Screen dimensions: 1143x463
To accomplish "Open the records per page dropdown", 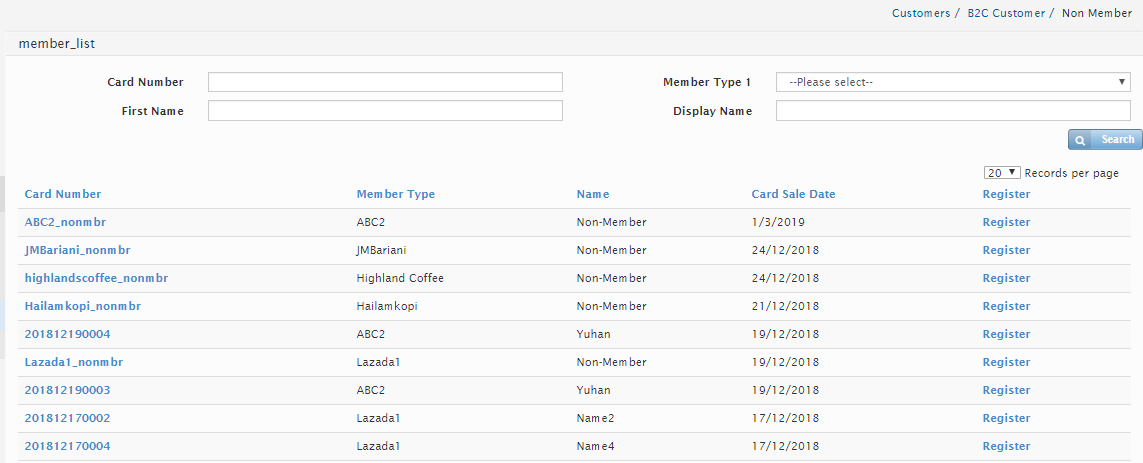I will [1001, 173].
